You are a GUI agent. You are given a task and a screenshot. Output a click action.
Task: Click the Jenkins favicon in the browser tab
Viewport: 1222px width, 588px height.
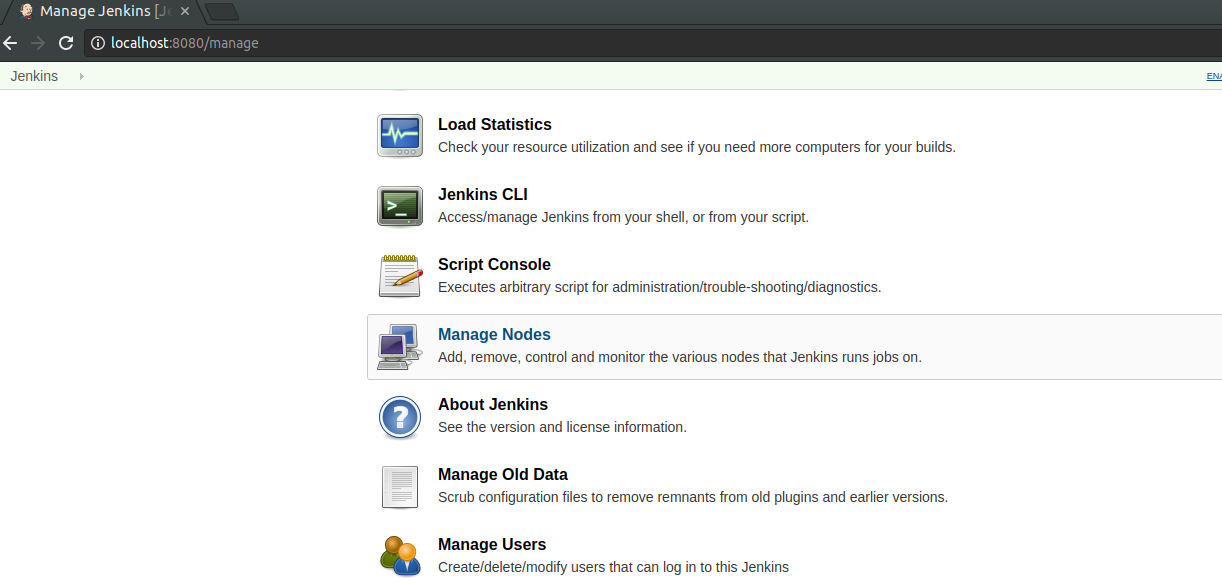[x=26, y=11]
